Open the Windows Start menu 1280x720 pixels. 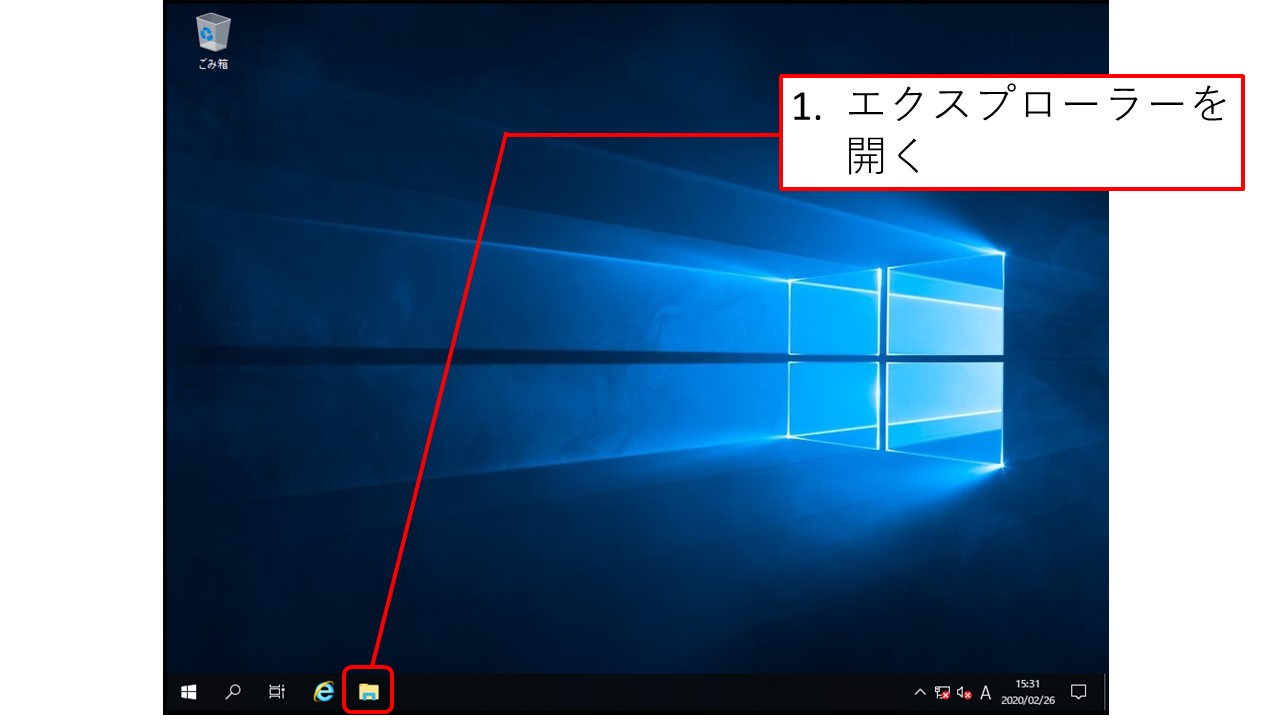pos(188,691)
